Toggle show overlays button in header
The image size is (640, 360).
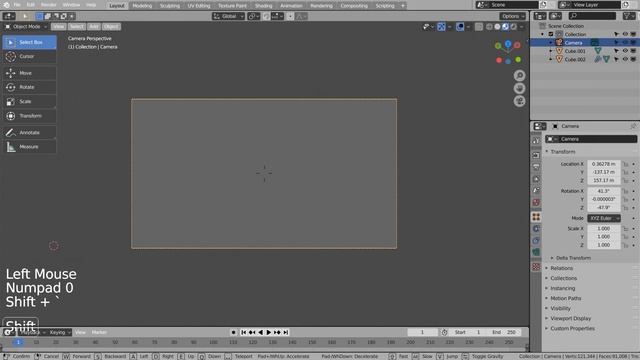pyautogui.click(x=460, y=27)
